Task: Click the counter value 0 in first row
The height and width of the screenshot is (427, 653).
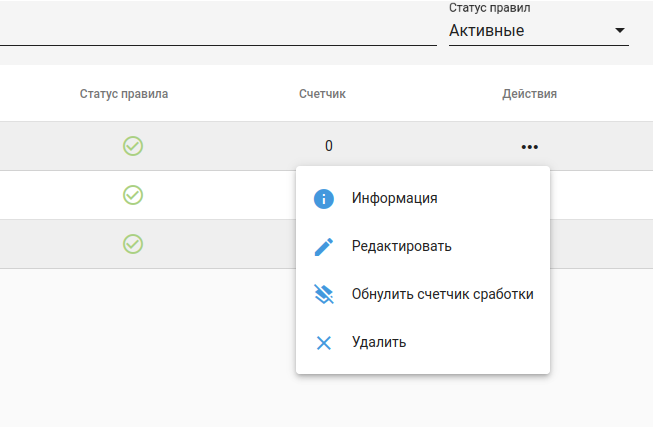Action: coord(328,146)
